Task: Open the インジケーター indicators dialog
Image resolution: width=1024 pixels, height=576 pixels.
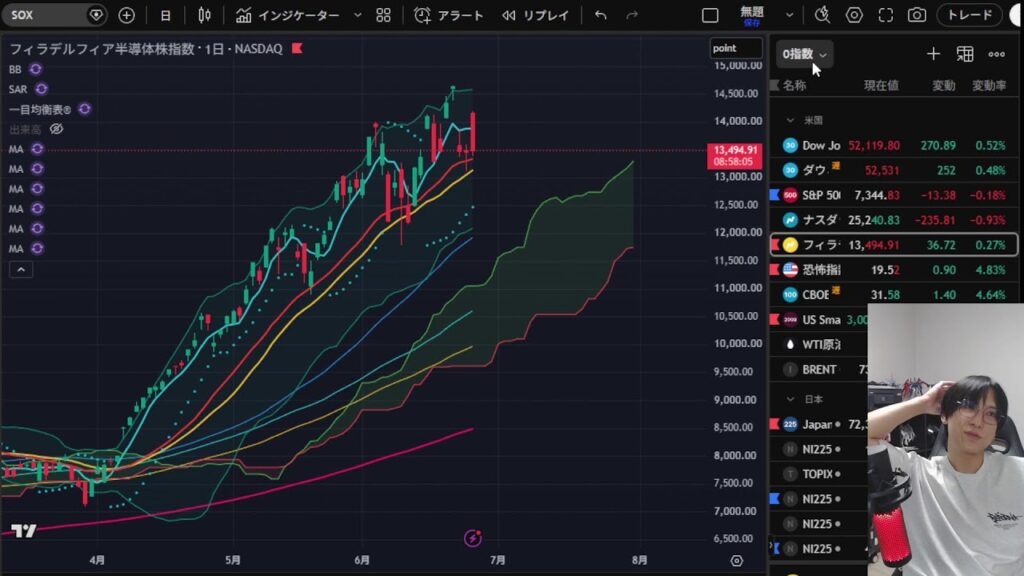Action: coord(287,15)
